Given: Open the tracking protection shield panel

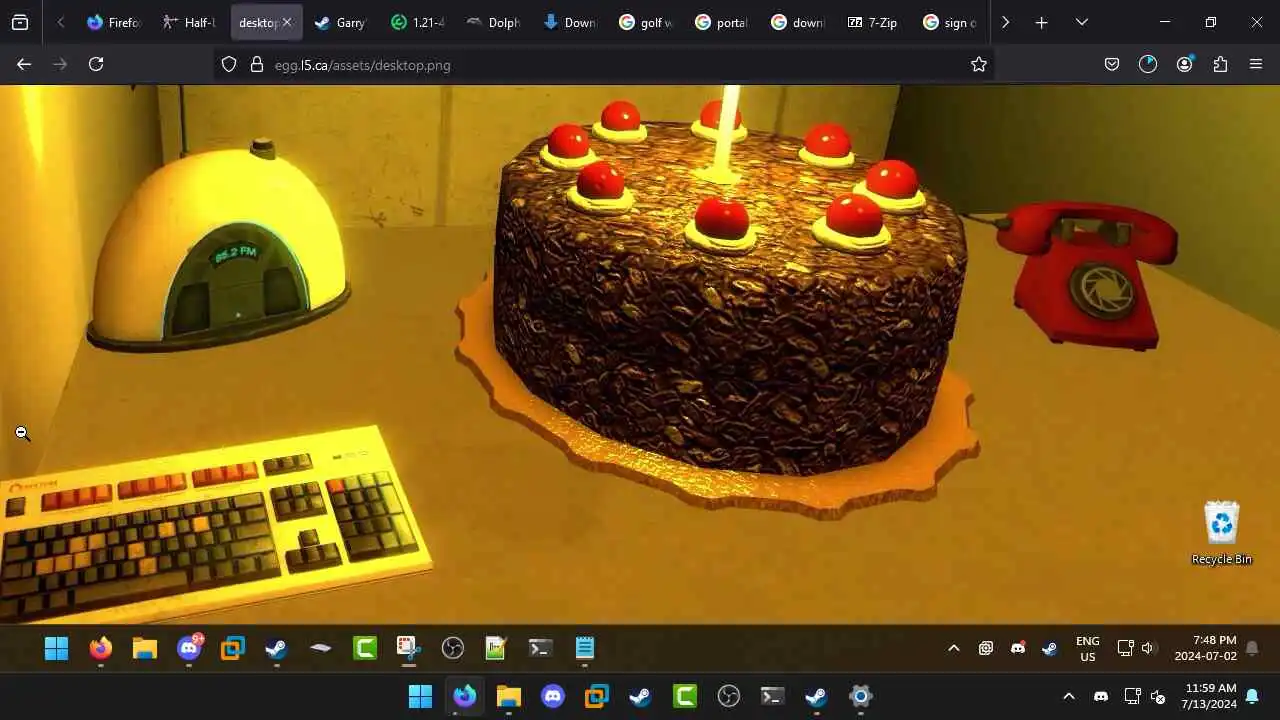Looking at the screenshot, I should tap(229, 64).
